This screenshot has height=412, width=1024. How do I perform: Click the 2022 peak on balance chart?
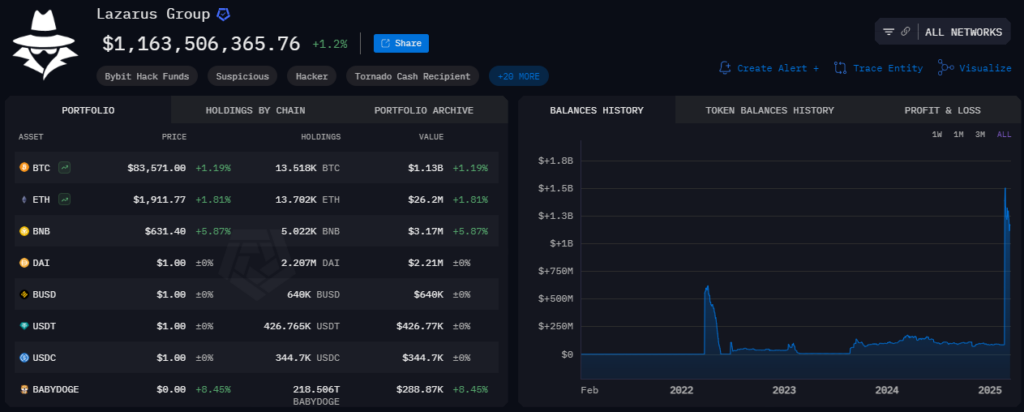point(707,287)
